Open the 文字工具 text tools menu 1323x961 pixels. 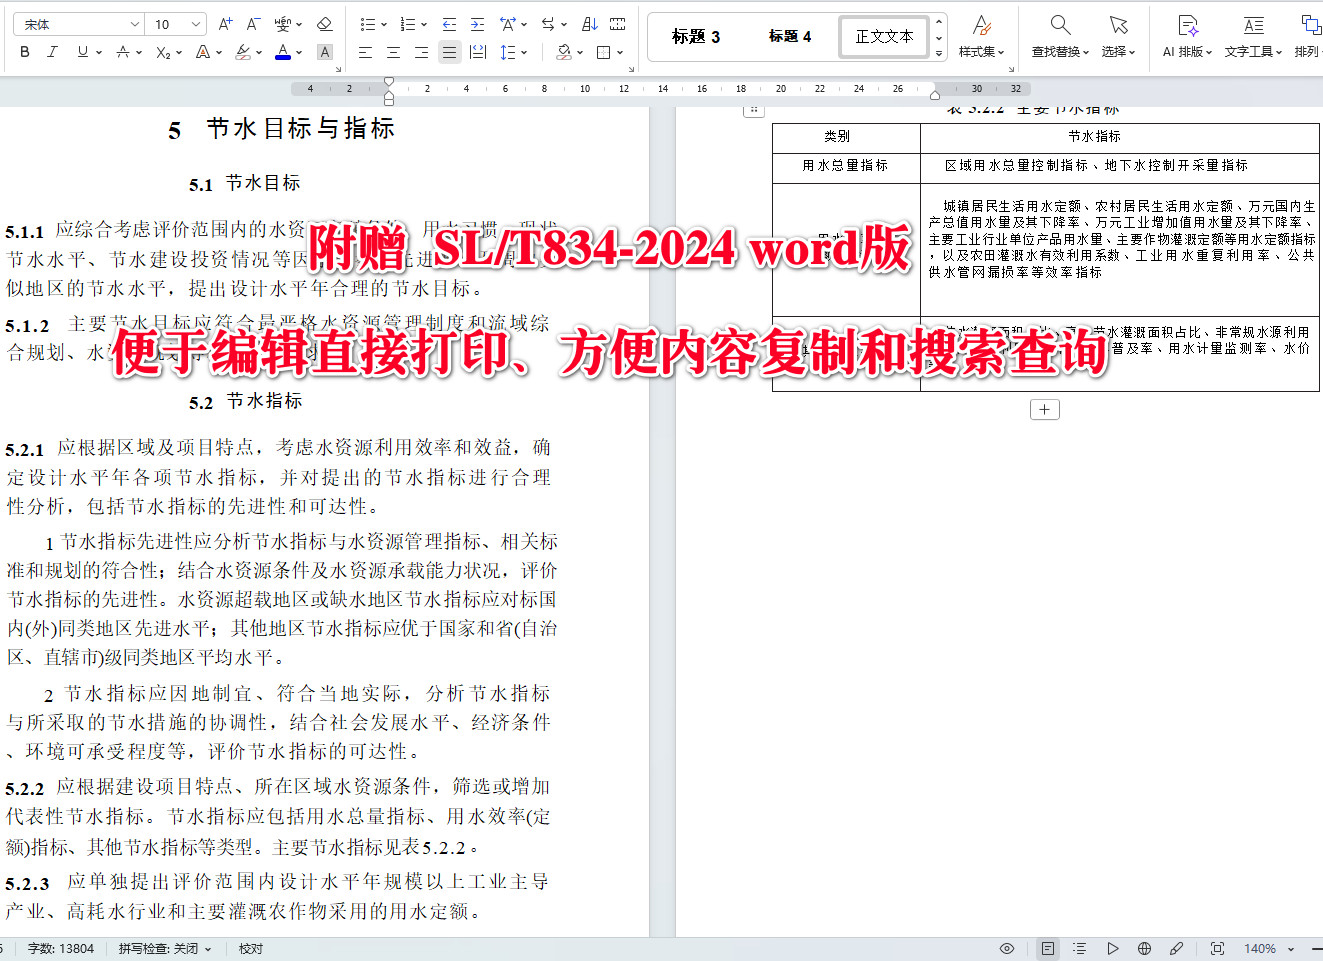(x=1253, y=36)
